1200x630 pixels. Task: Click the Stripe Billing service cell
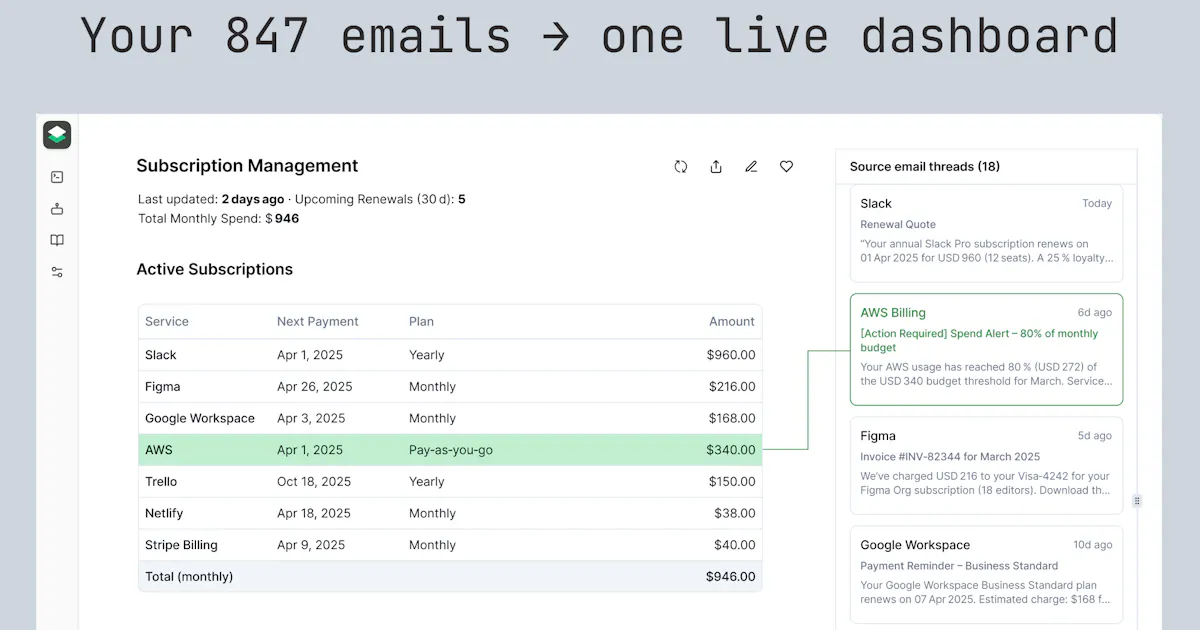point(181,546)
